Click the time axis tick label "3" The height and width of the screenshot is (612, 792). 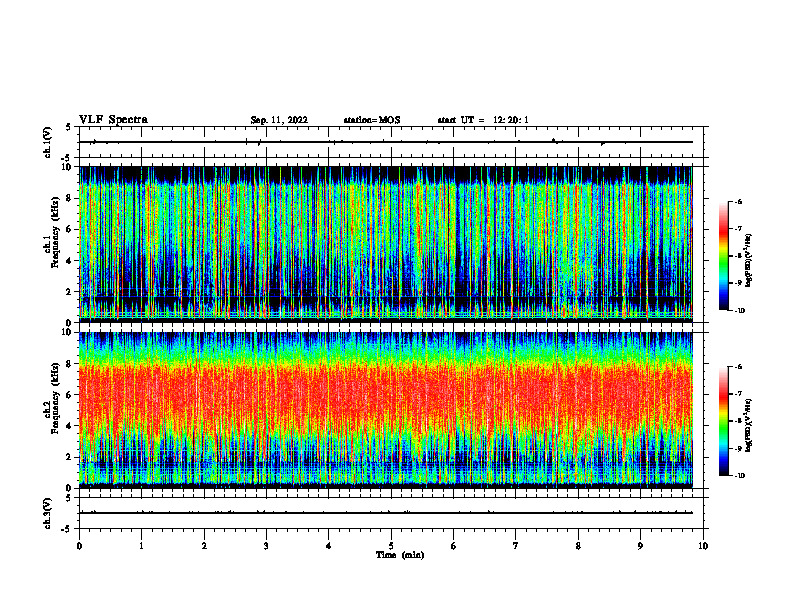[266, 546]
